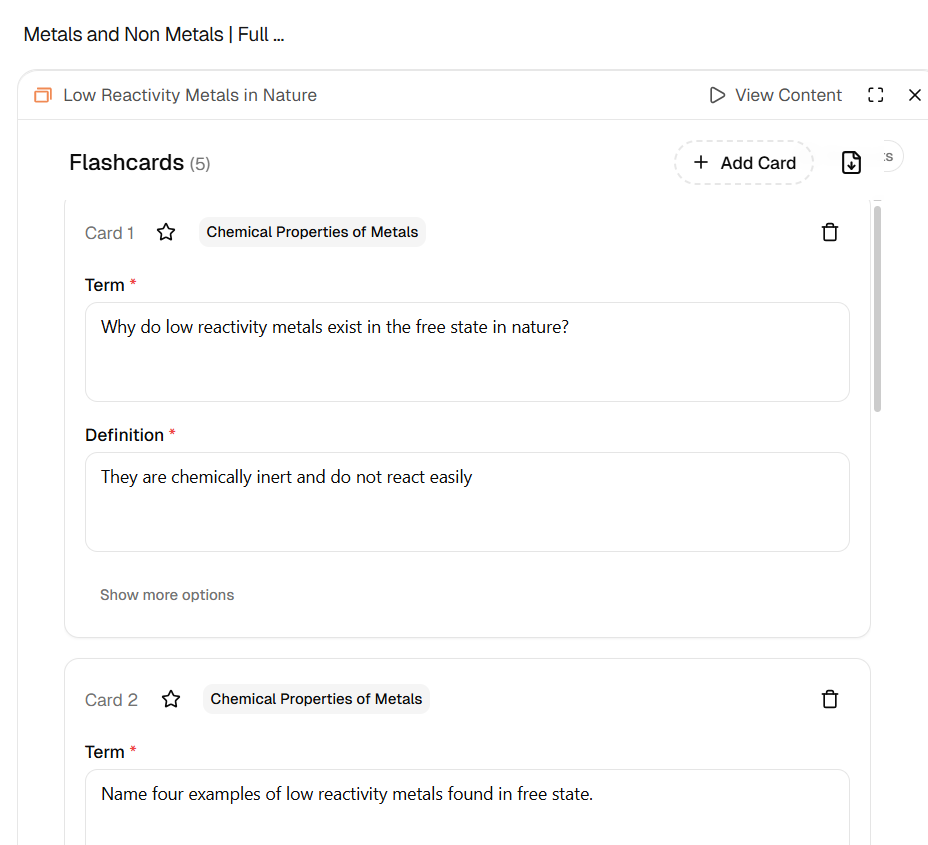928x845 pixels.
Task: Click the deck title Low Reactivity Metals in Nature
Action: [x=190, y=95]
